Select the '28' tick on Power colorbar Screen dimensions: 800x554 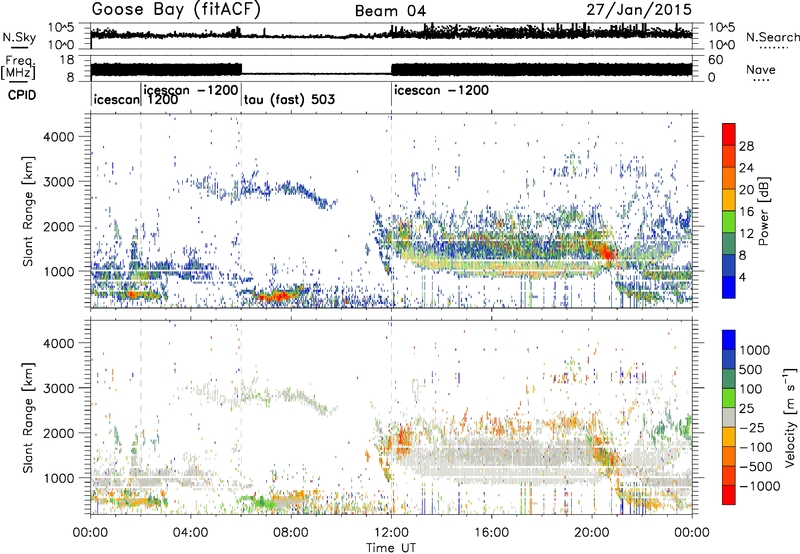(746, 146)
